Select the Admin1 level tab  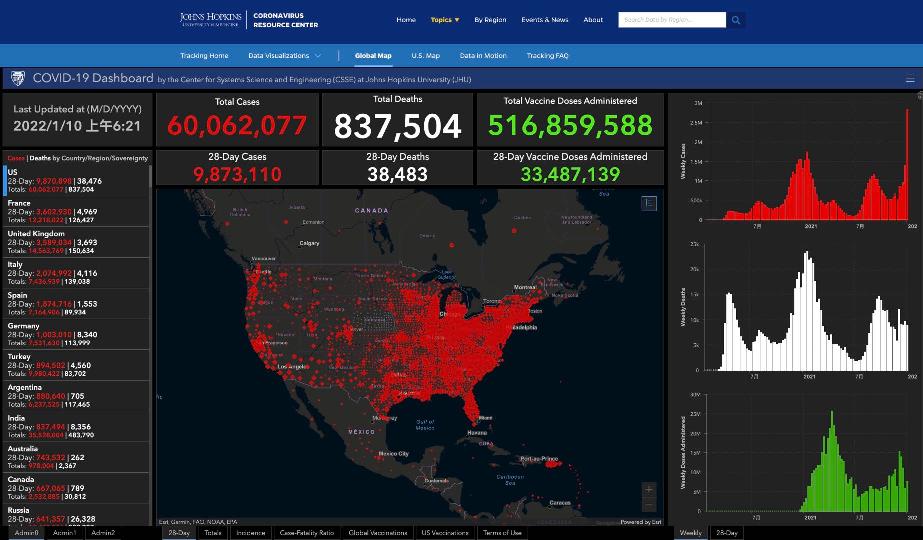pos(64,533)
